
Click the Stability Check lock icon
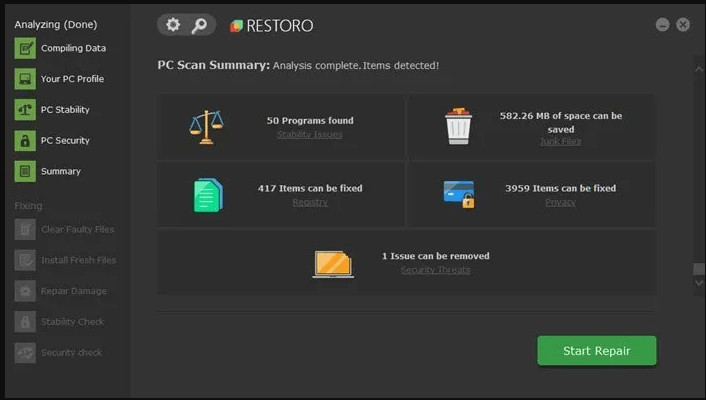click(25, 322)
